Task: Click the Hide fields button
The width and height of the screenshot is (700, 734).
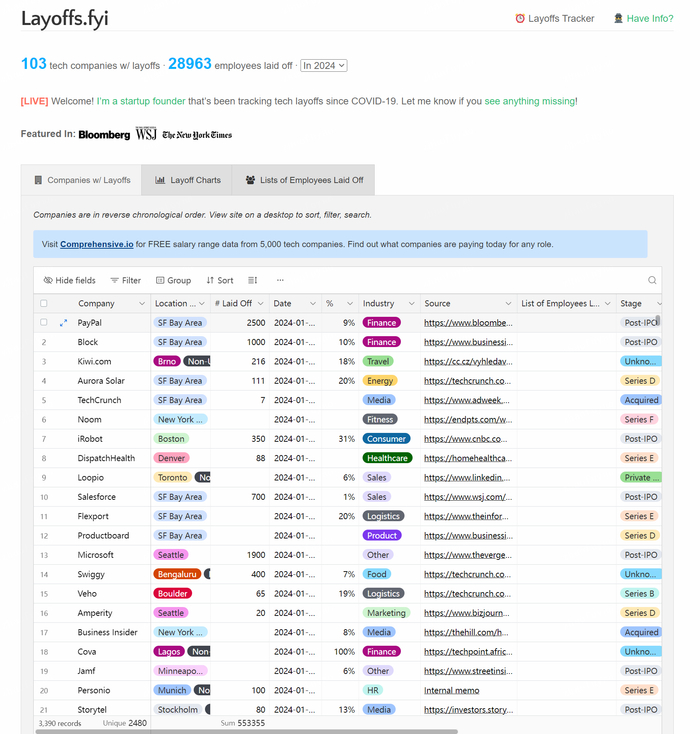Action: pyautogui.click(x=69, y=280)
